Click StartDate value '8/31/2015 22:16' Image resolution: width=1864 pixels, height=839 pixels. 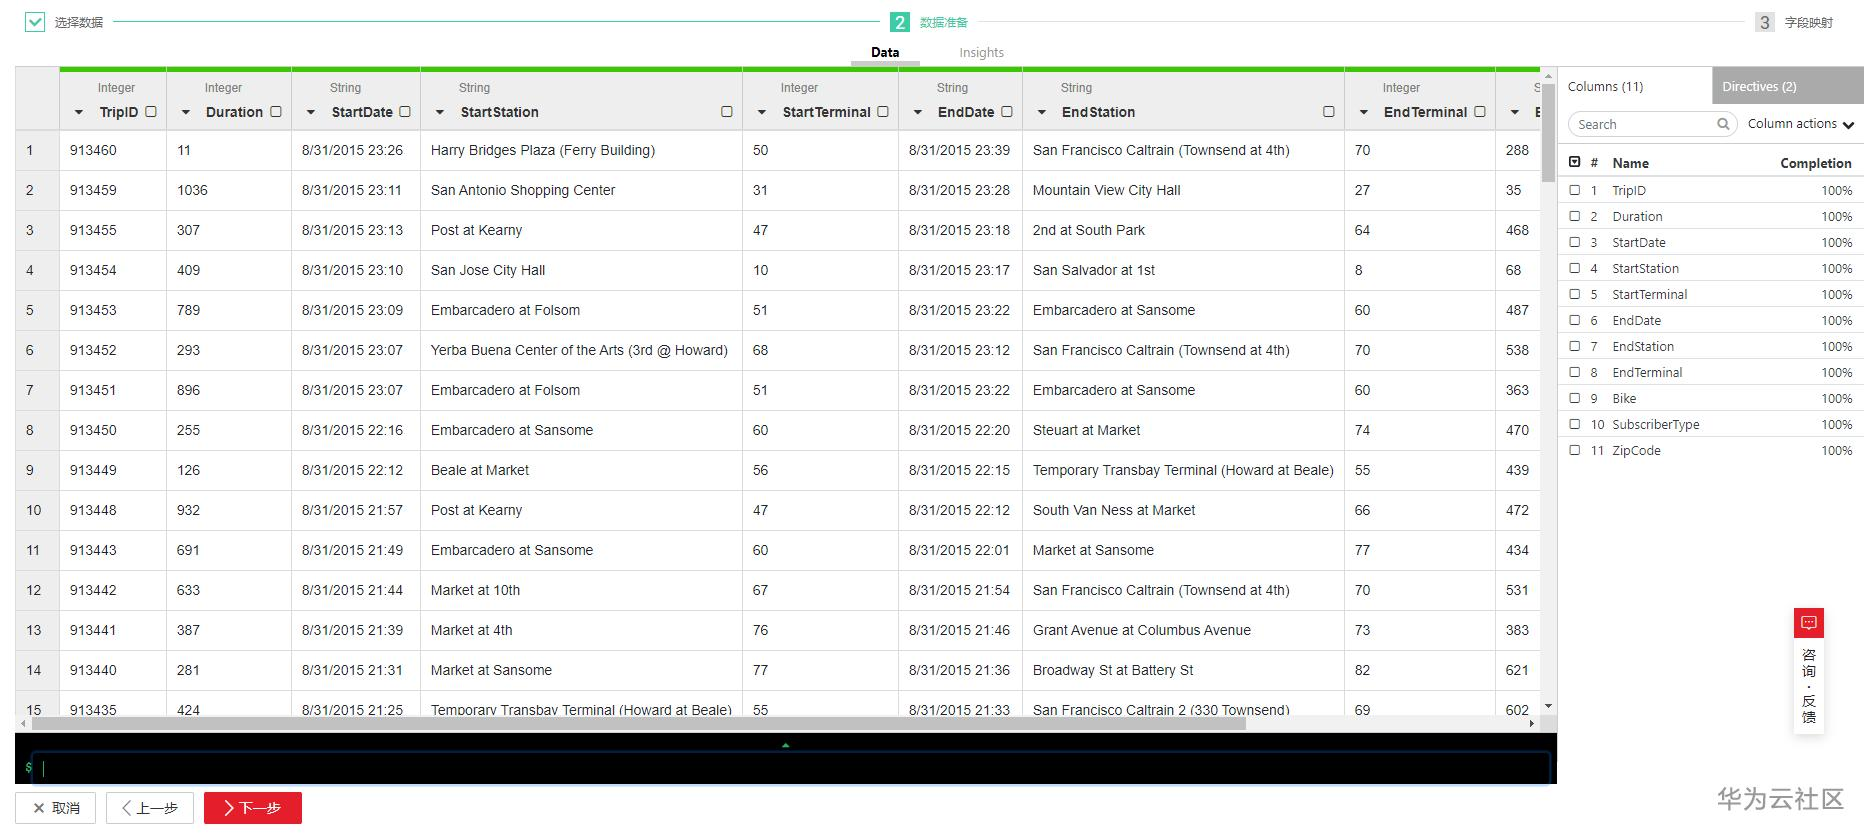352,430
